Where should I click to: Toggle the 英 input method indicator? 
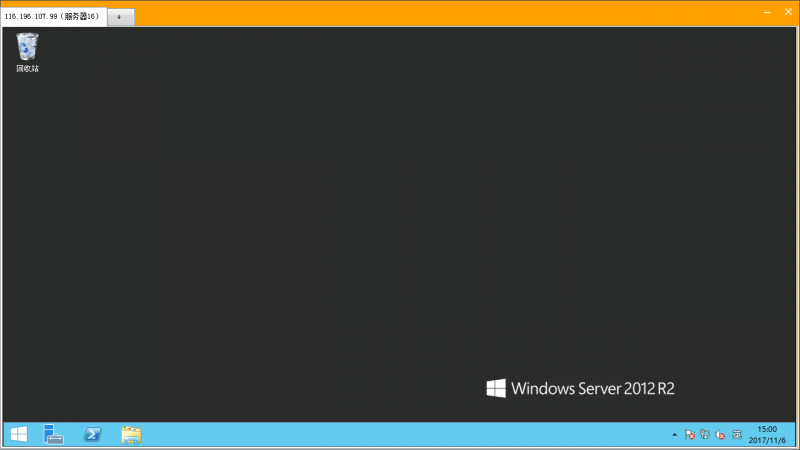737,435
